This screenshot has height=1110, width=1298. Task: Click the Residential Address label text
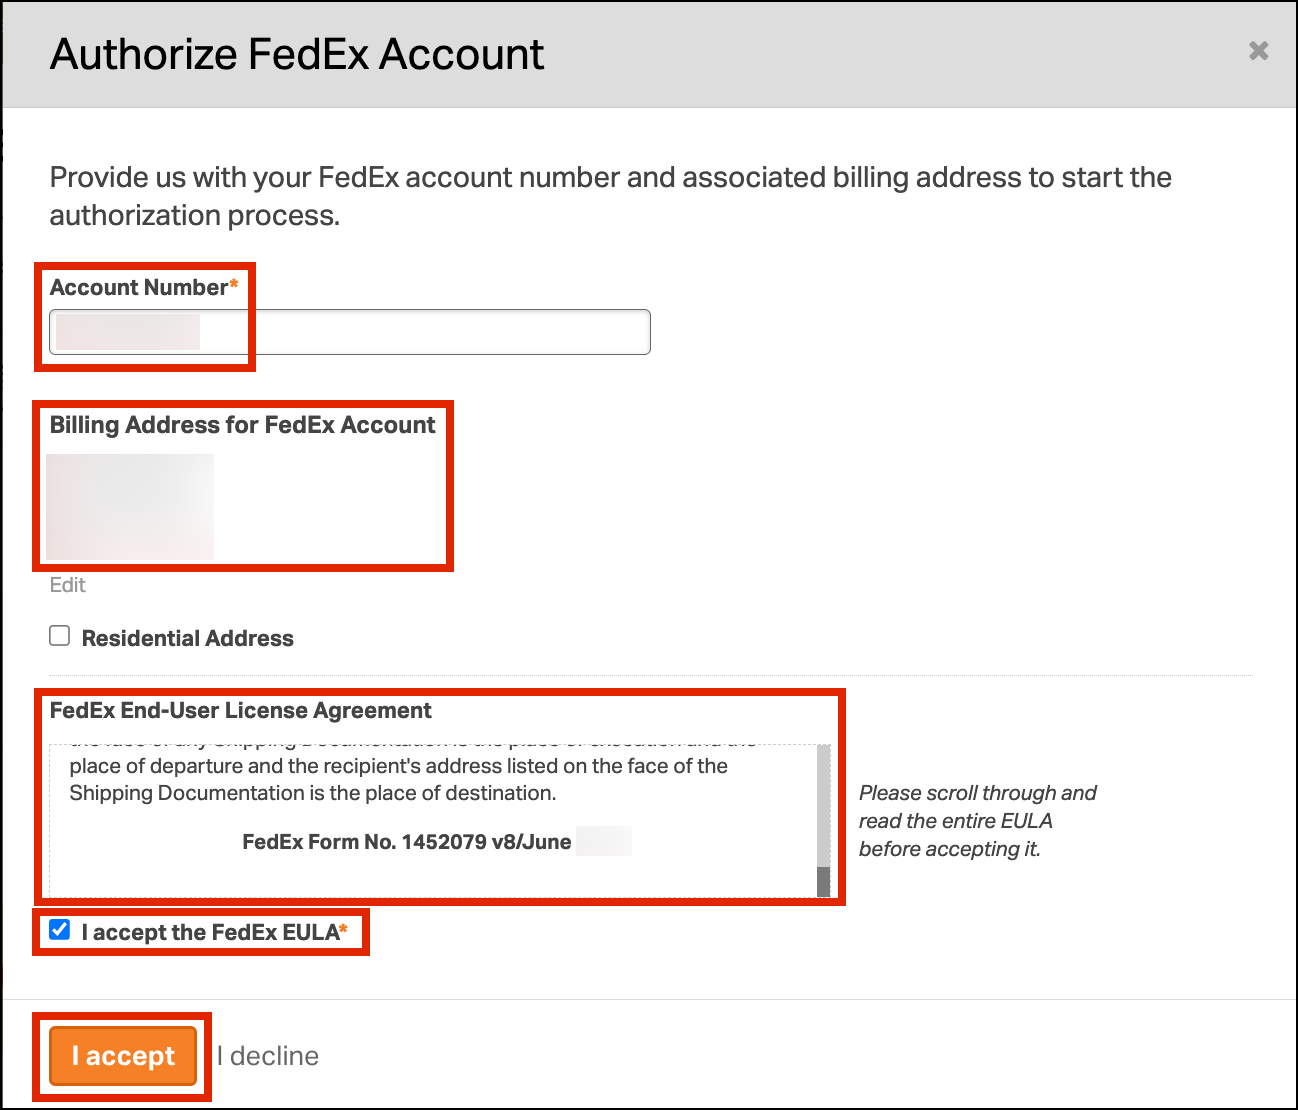[x=188, y=638]
